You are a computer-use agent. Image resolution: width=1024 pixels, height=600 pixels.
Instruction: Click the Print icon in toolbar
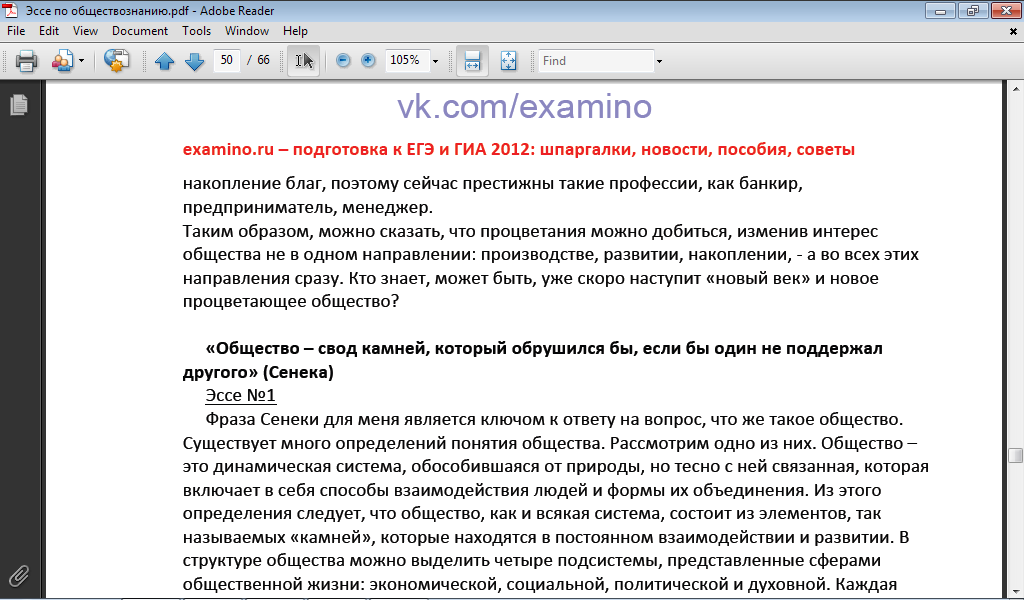[x=26, y=61]
